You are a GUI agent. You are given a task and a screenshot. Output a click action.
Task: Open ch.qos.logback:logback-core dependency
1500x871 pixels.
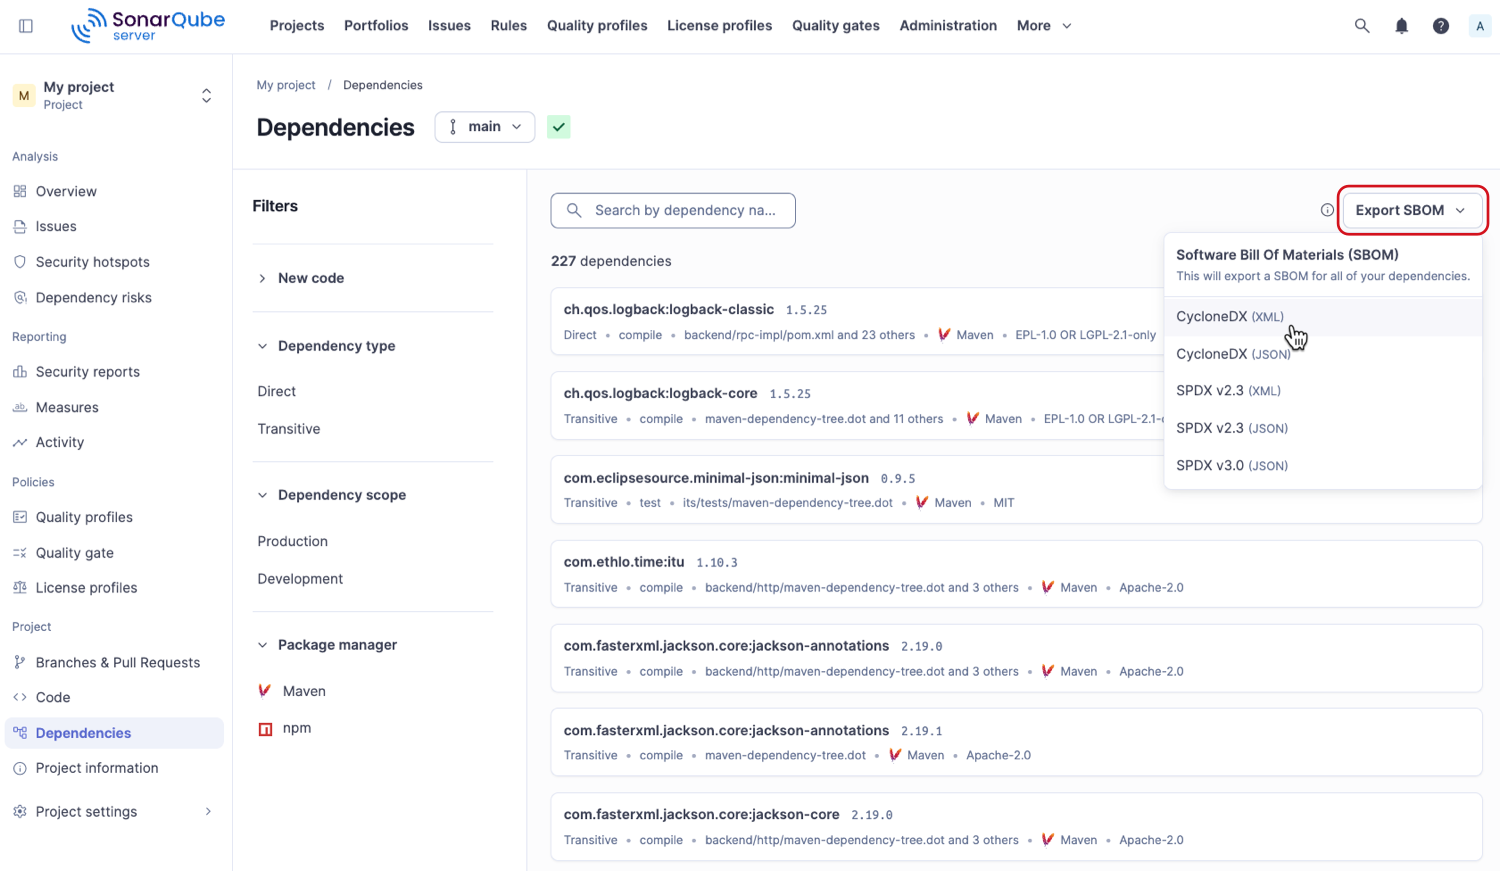coord(661,394)
